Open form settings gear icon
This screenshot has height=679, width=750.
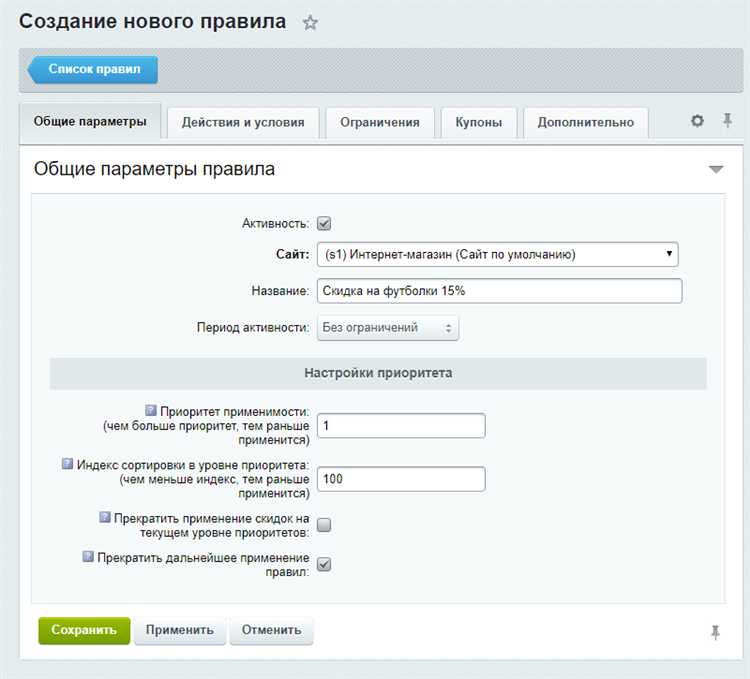point(697,120)
